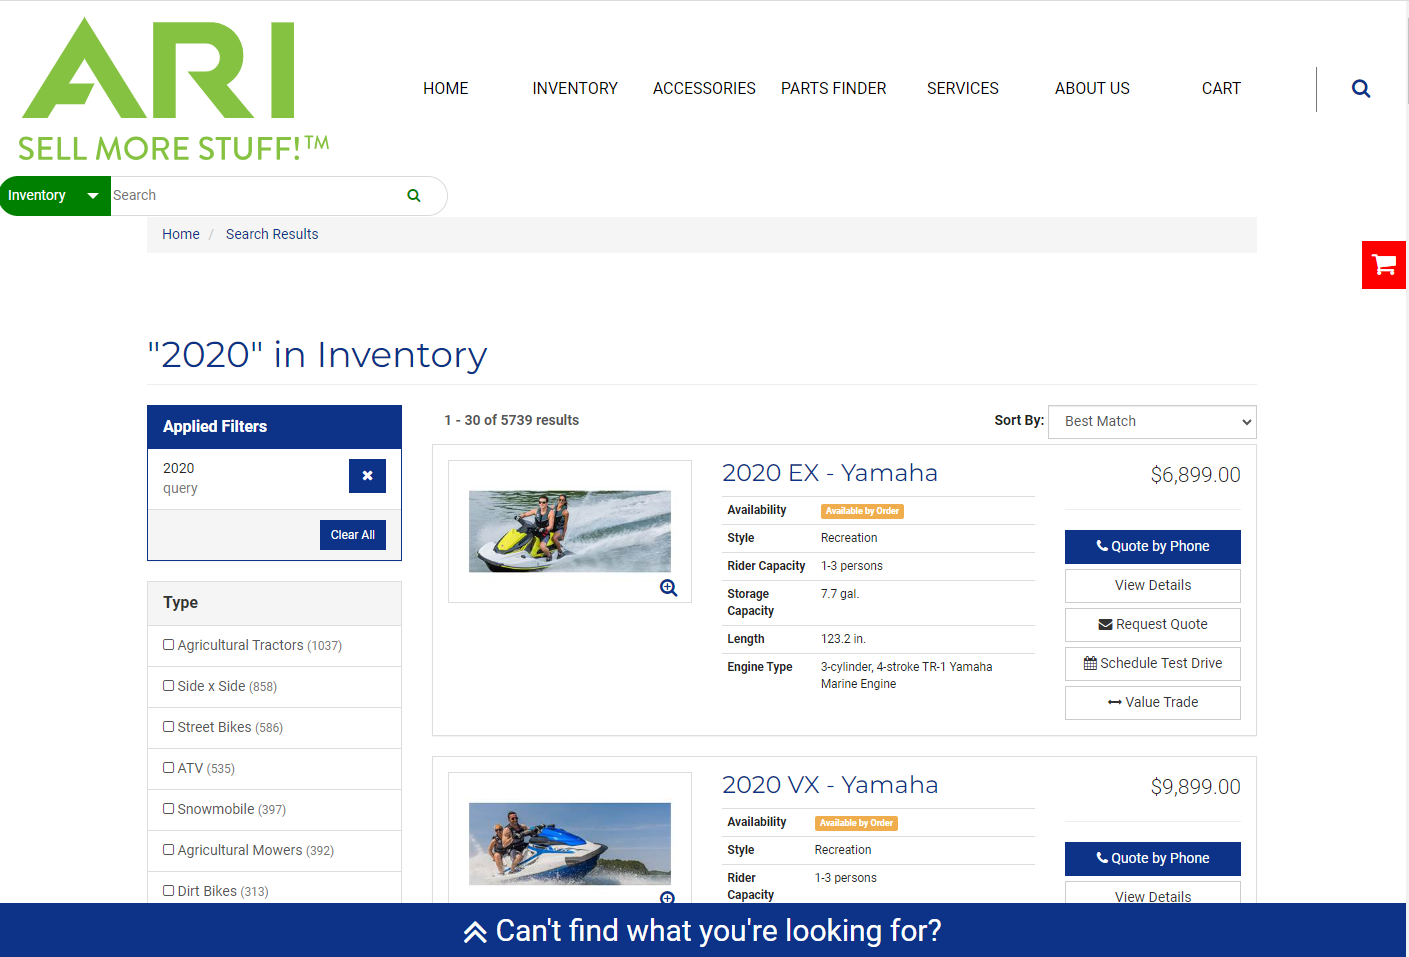Click the Available by Order badge for 2020 VX
Screen dimensions: 1409x957
[x=856, y=823]
